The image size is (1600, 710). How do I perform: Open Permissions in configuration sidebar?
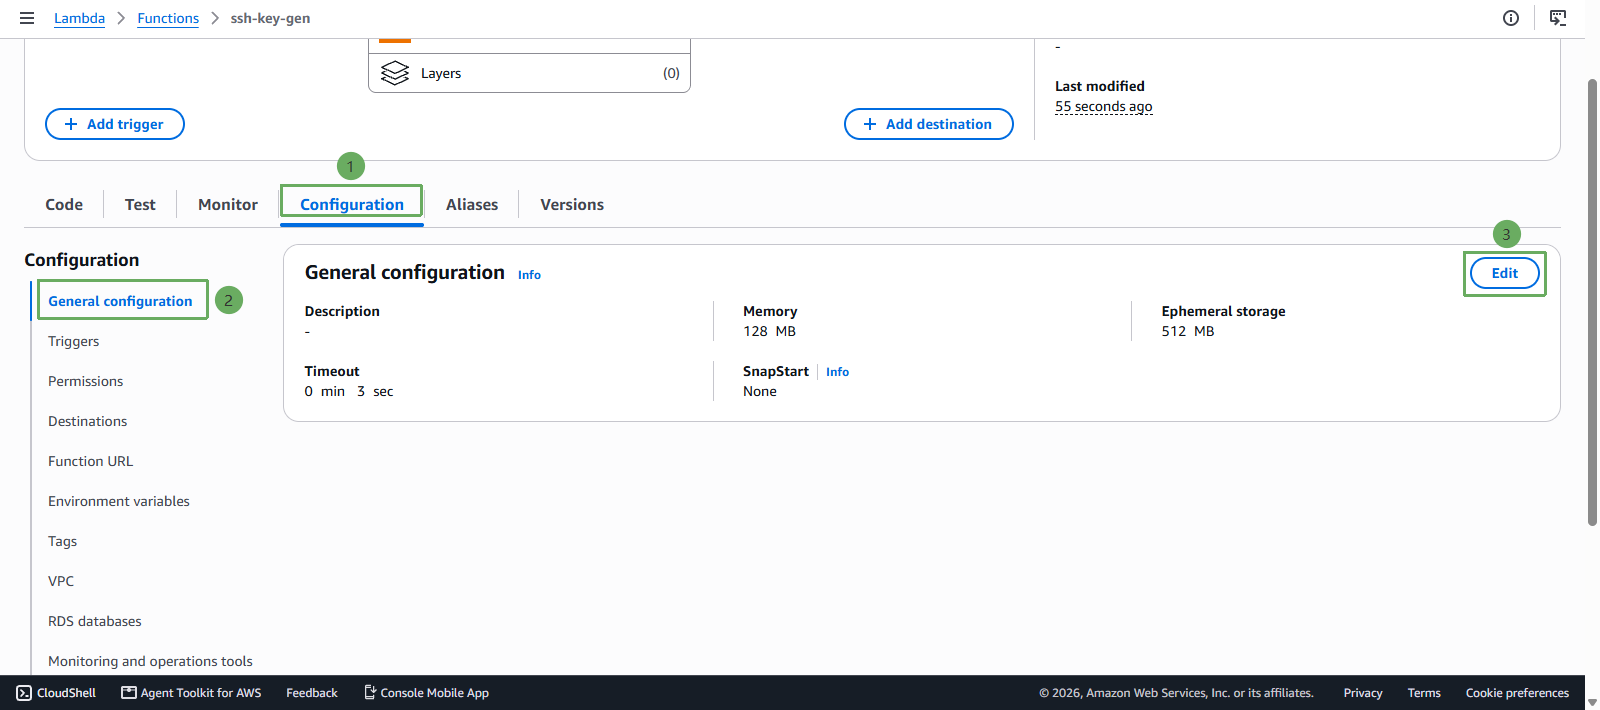pos(86,381)
